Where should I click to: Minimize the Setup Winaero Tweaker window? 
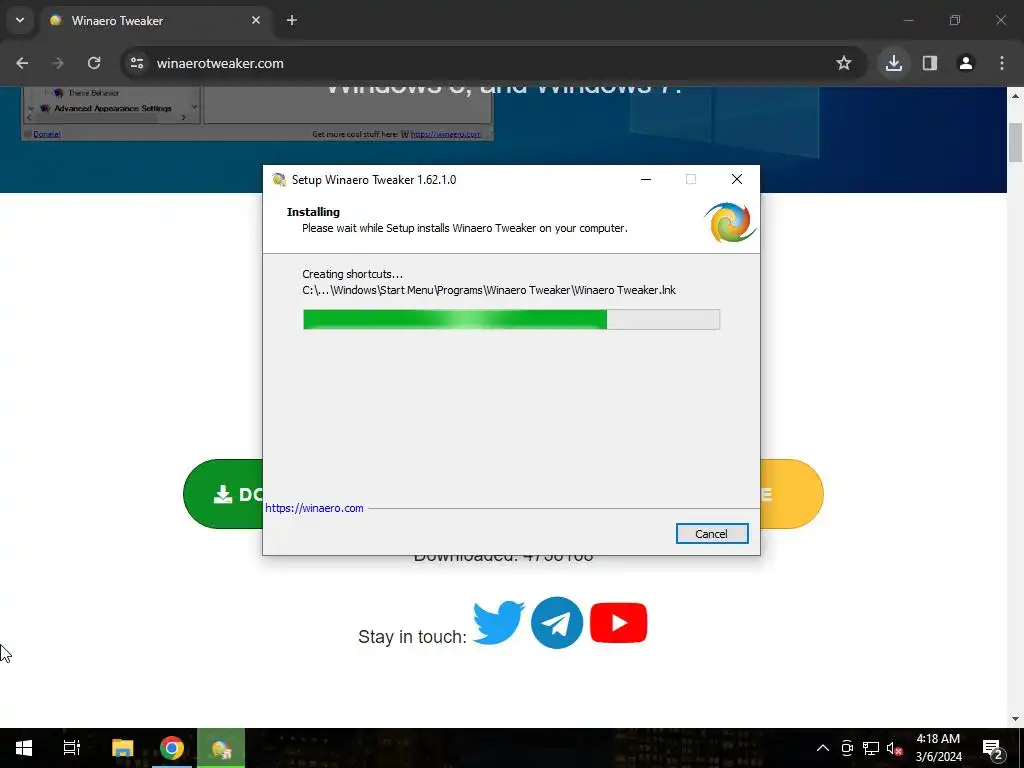coord(646,180)
